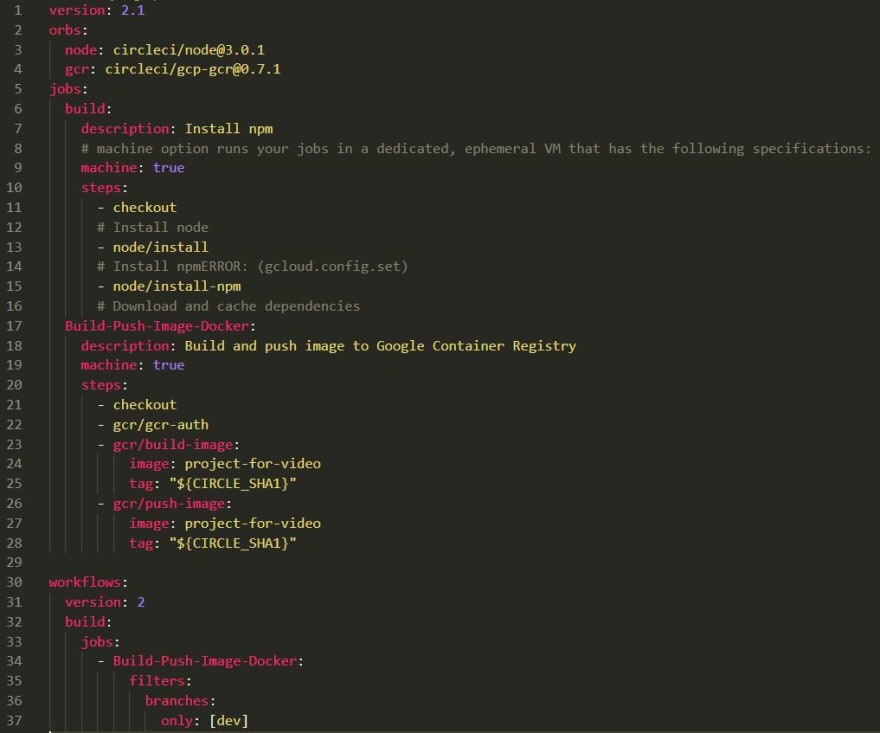Click the CIRCLE_SHA1 tag on line 25
The height and width of the screenshot is (733, 880).
[233, 484]
